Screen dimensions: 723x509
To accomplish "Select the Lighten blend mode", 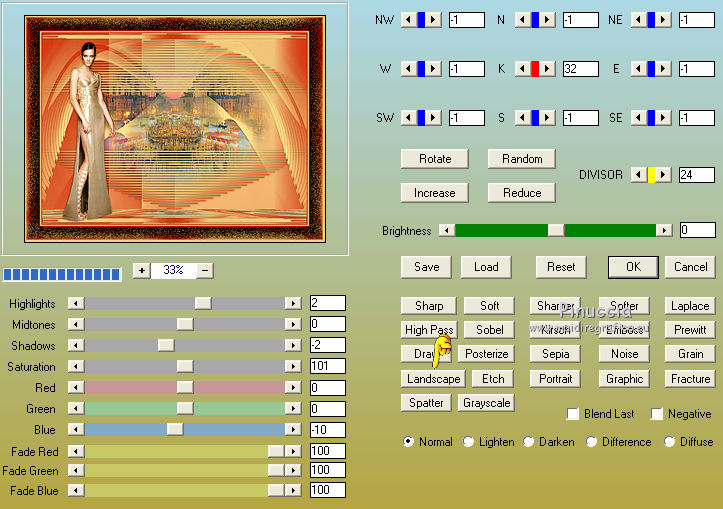I will [468, 441].
